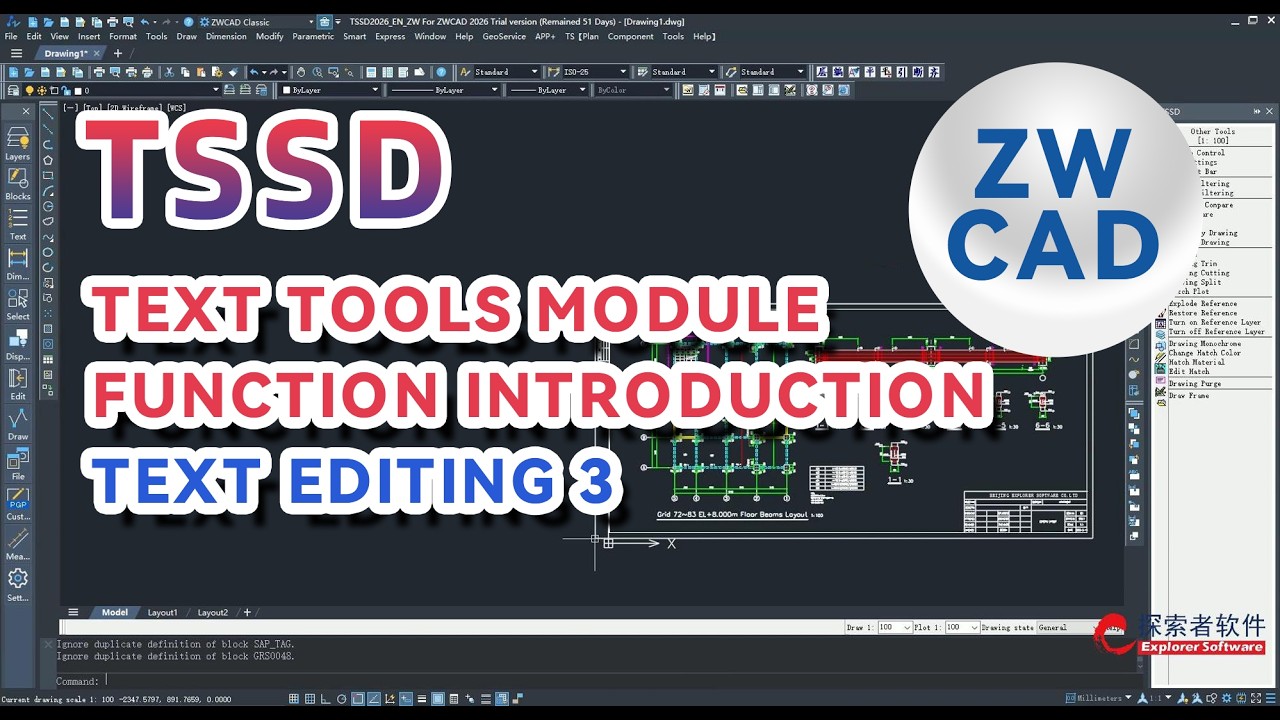Add a new drawing tab with plus
Viewport: 1280px width, 720px height.
(x=117, y=53)
